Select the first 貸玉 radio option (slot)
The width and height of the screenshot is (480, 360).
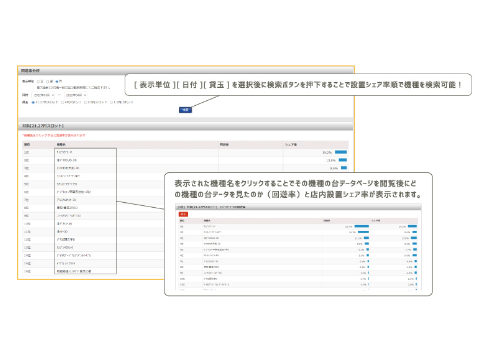point(33,102)
